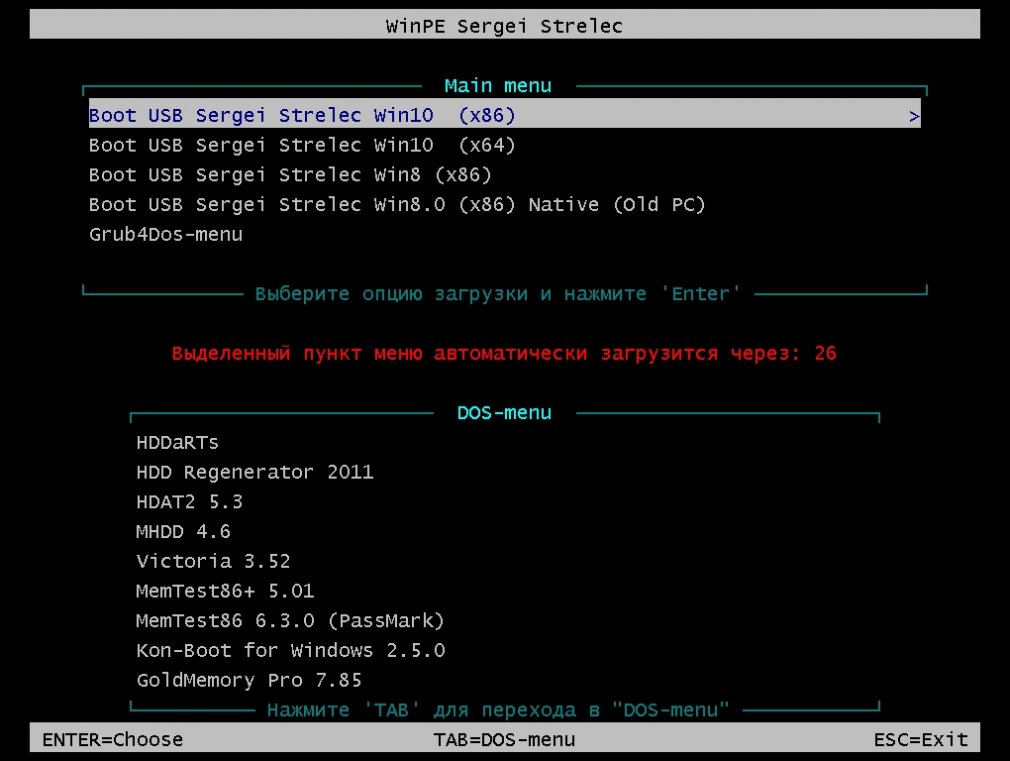Click the ESC=Exit hint
Screen dimensions: 1010x761
click(x=920, y=739)
